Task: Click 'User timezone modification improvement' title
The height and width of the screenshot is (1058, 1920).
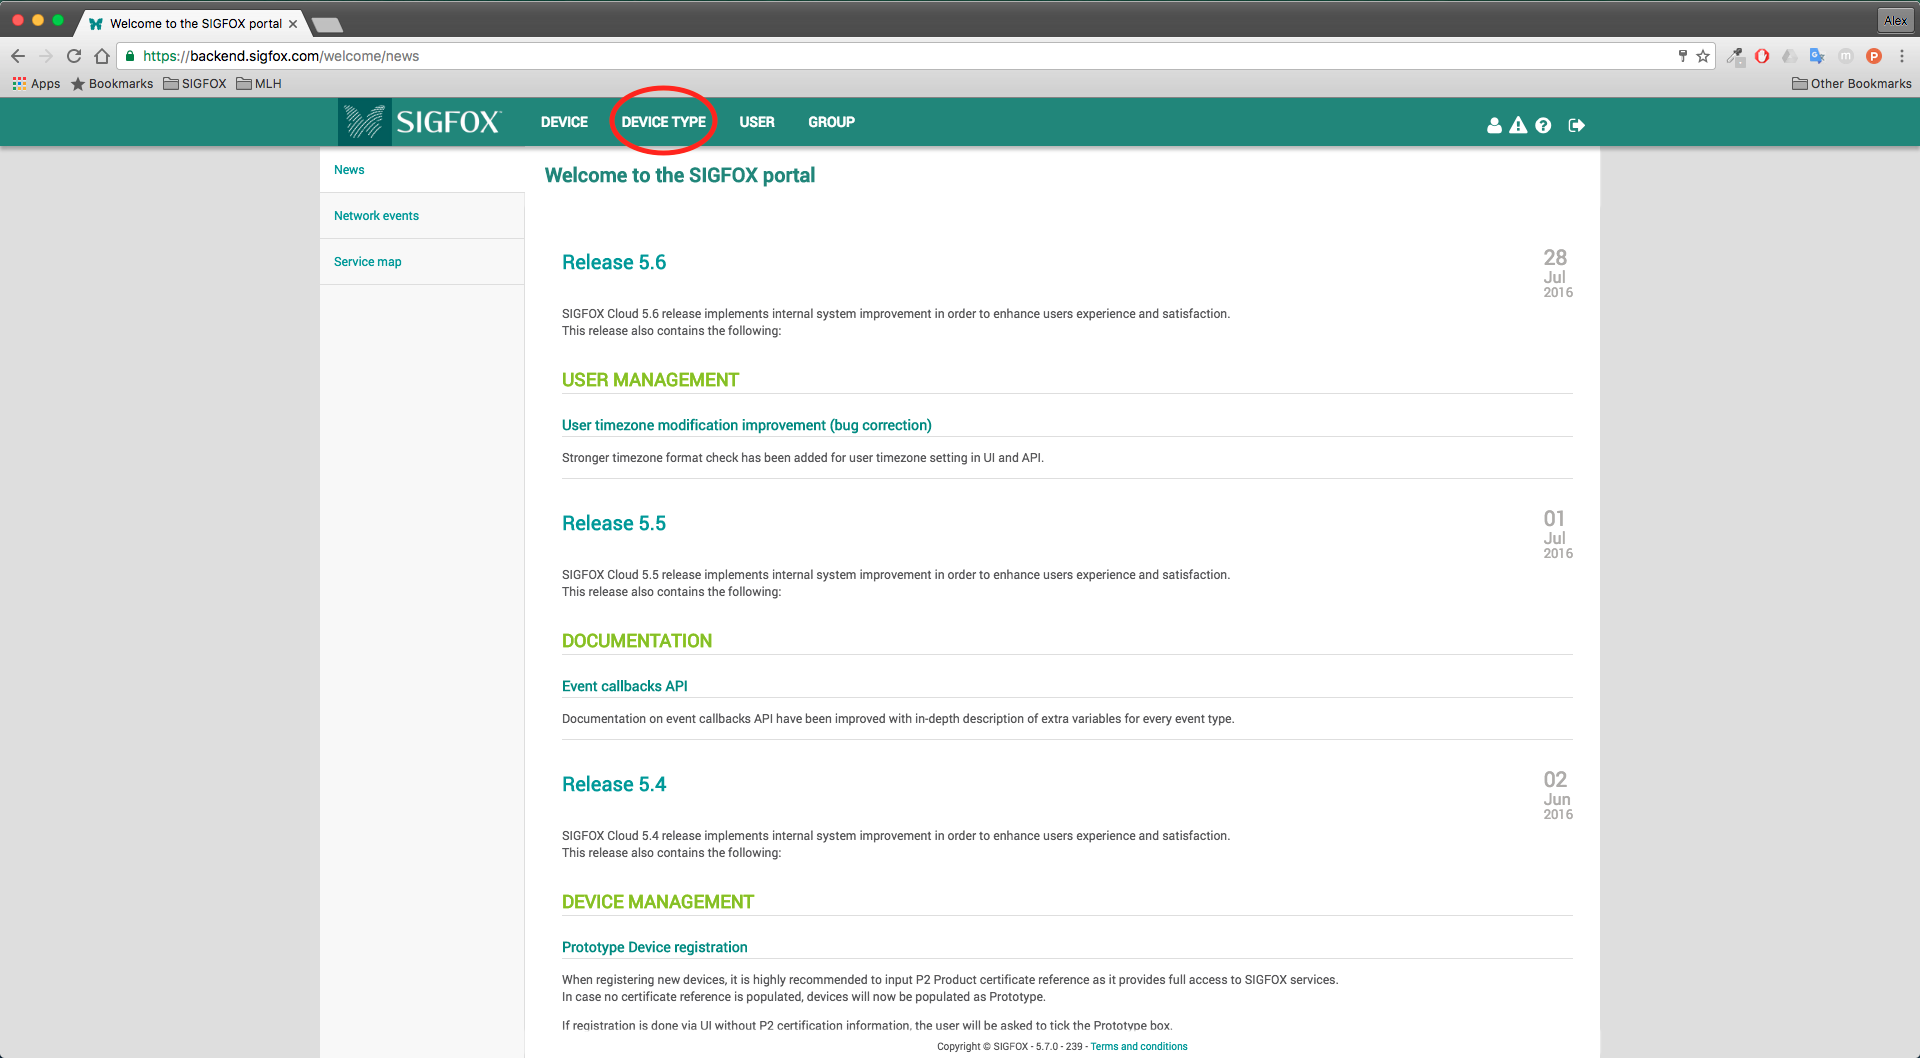Action: (747, 425)
